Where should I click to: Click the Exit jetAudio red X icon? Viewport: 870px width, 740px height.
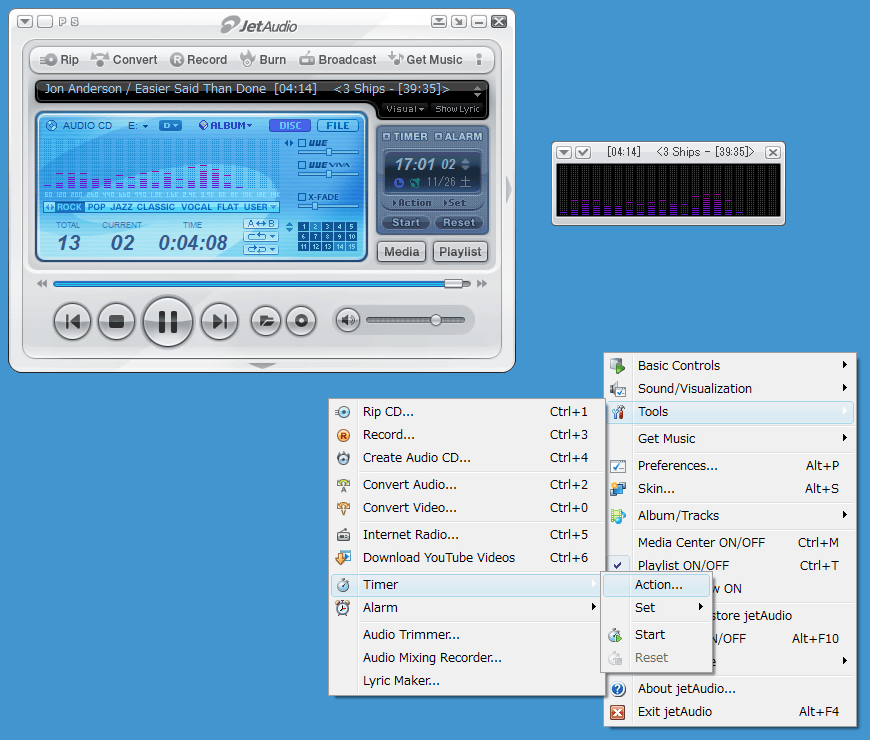(618, 712)
